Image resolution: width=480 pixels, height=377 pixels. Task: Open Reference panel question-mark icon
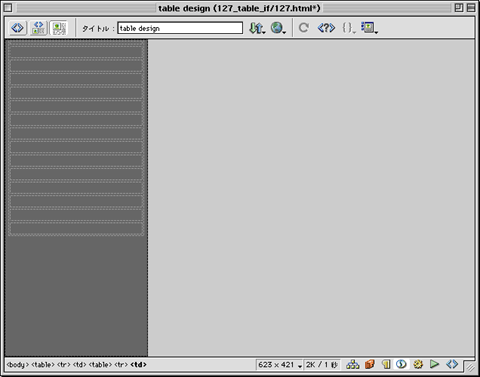326,28
